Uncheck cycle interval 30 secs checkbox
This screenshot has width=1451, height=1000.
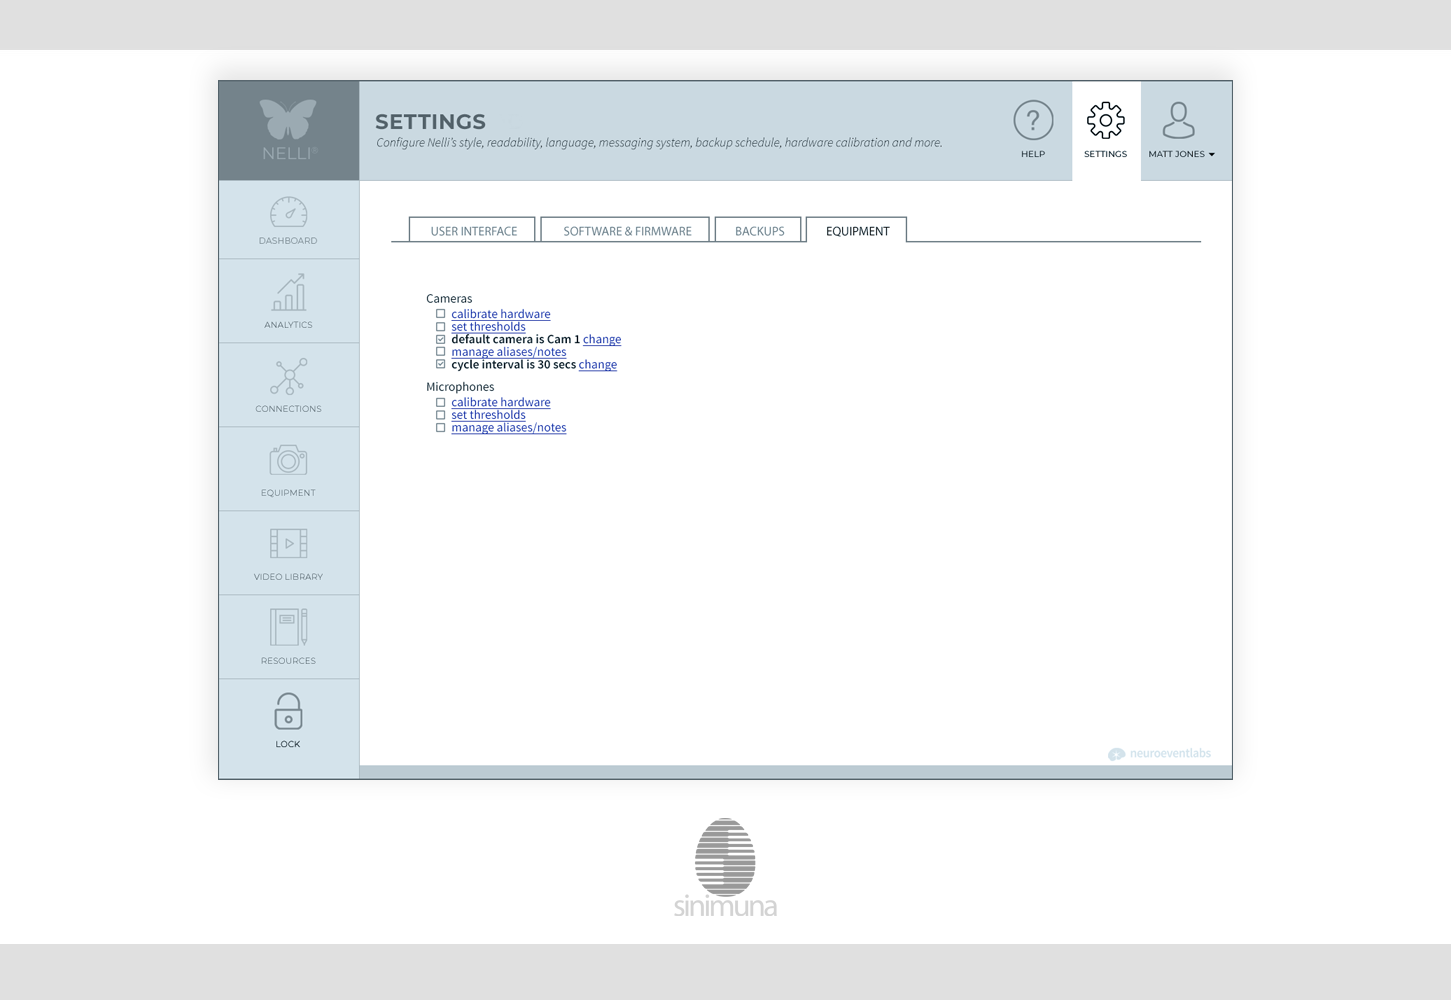coord(440,364)
